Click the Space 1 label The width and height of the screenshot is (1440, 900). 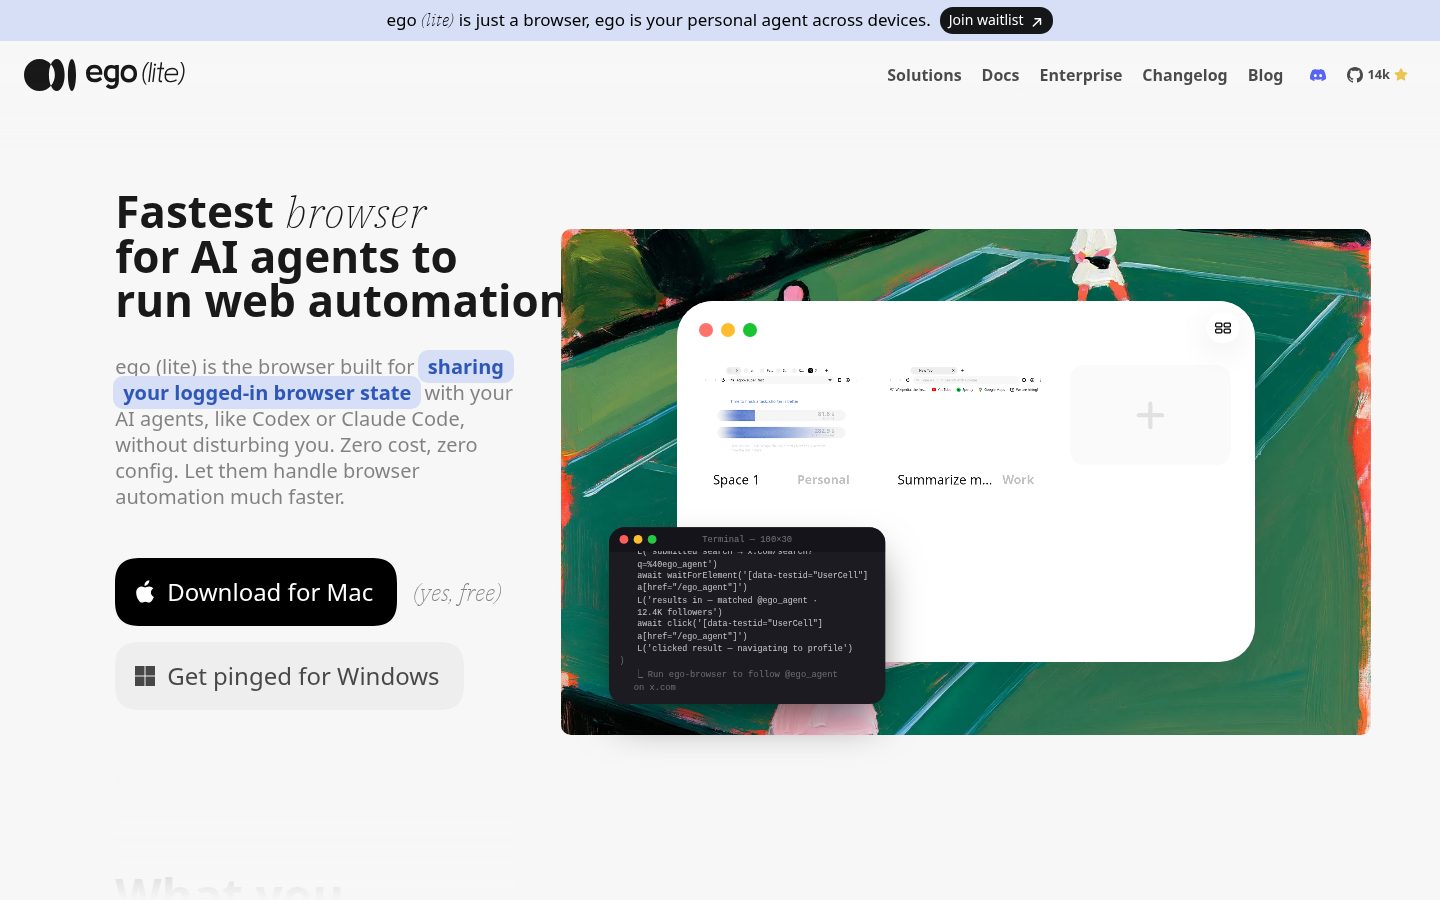click(x=736, y=480)
